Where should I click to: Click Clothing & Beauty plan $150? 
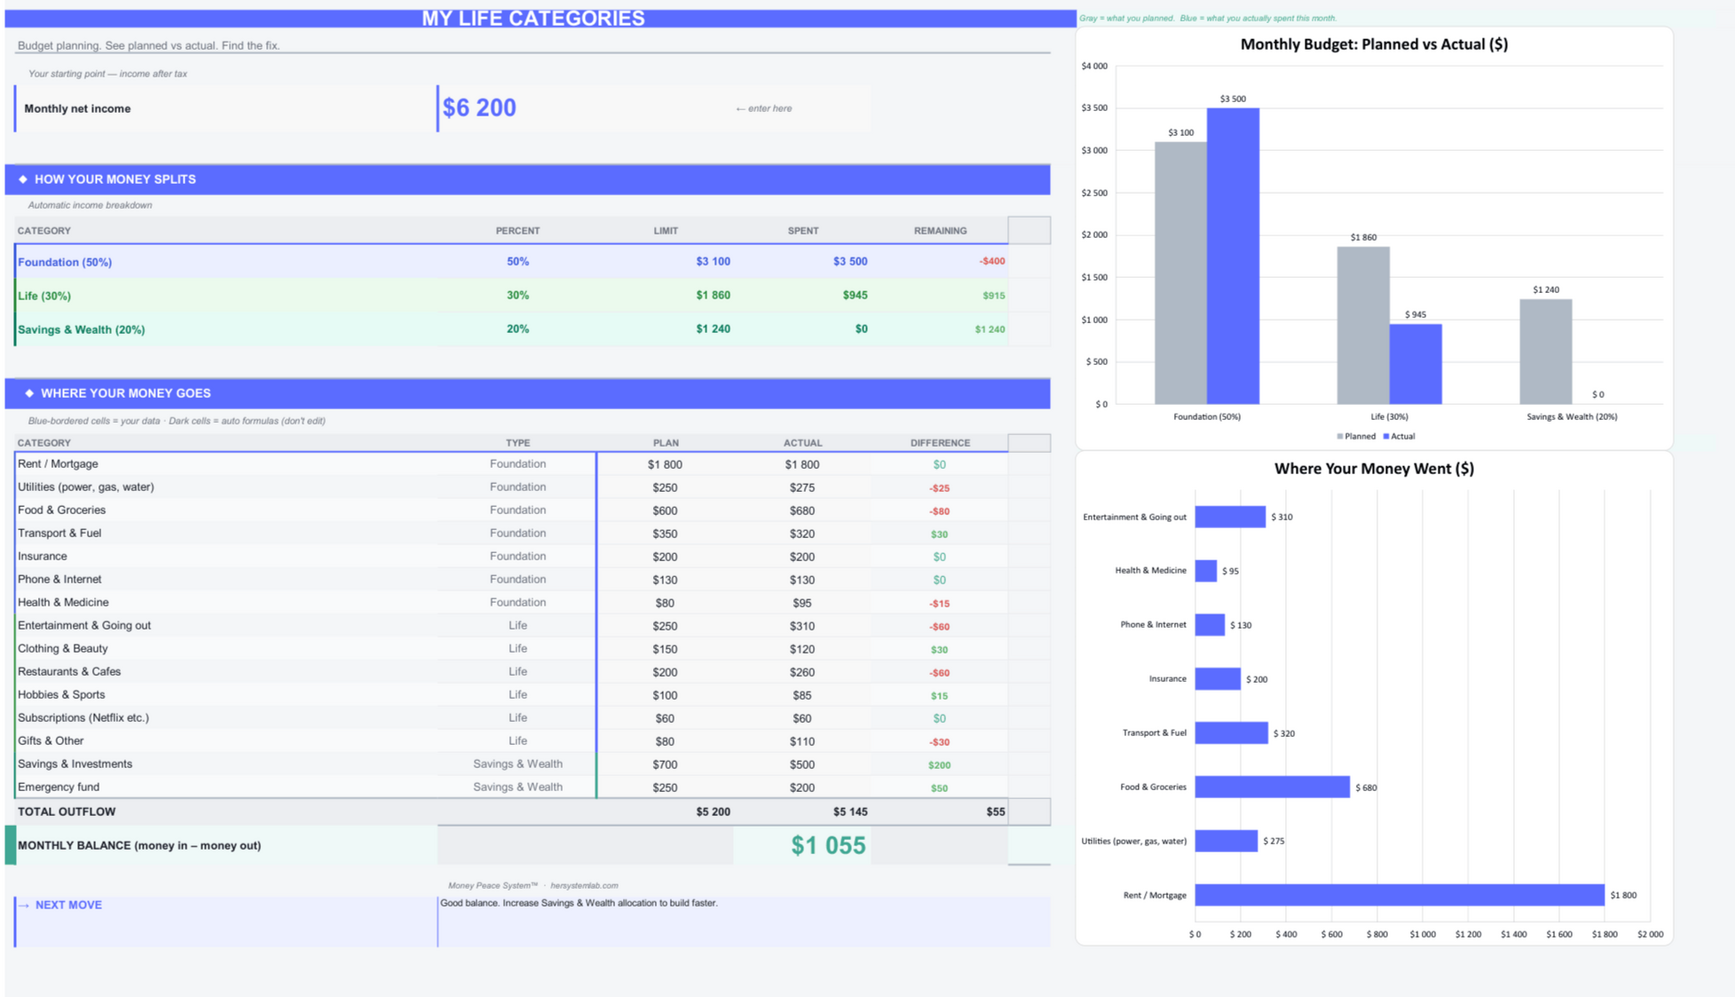coord(665,649)
